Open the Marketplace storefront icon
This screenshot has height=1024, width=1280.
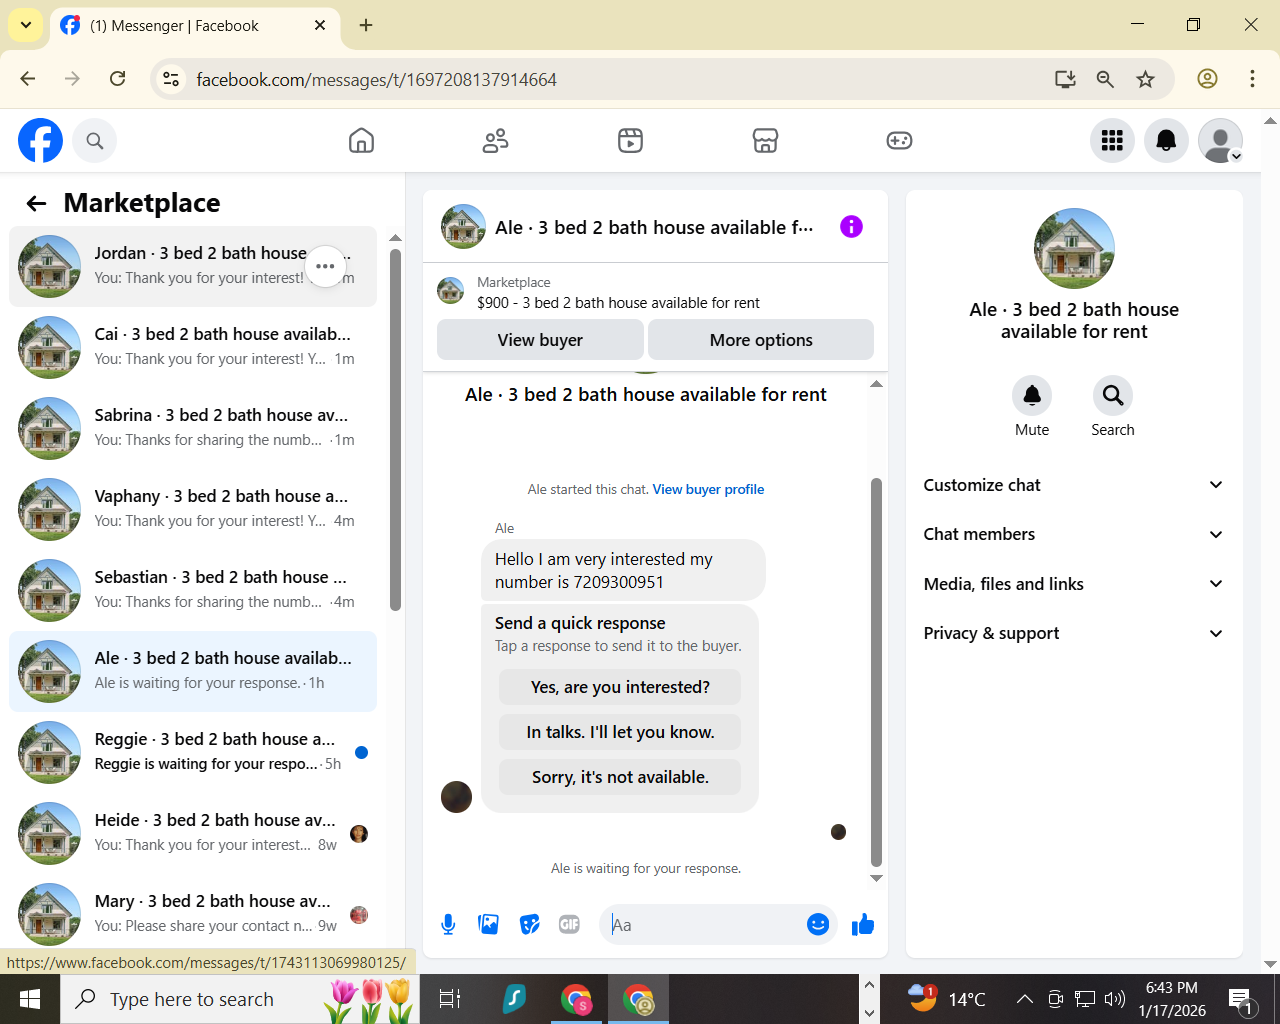(x=765, y=141)
